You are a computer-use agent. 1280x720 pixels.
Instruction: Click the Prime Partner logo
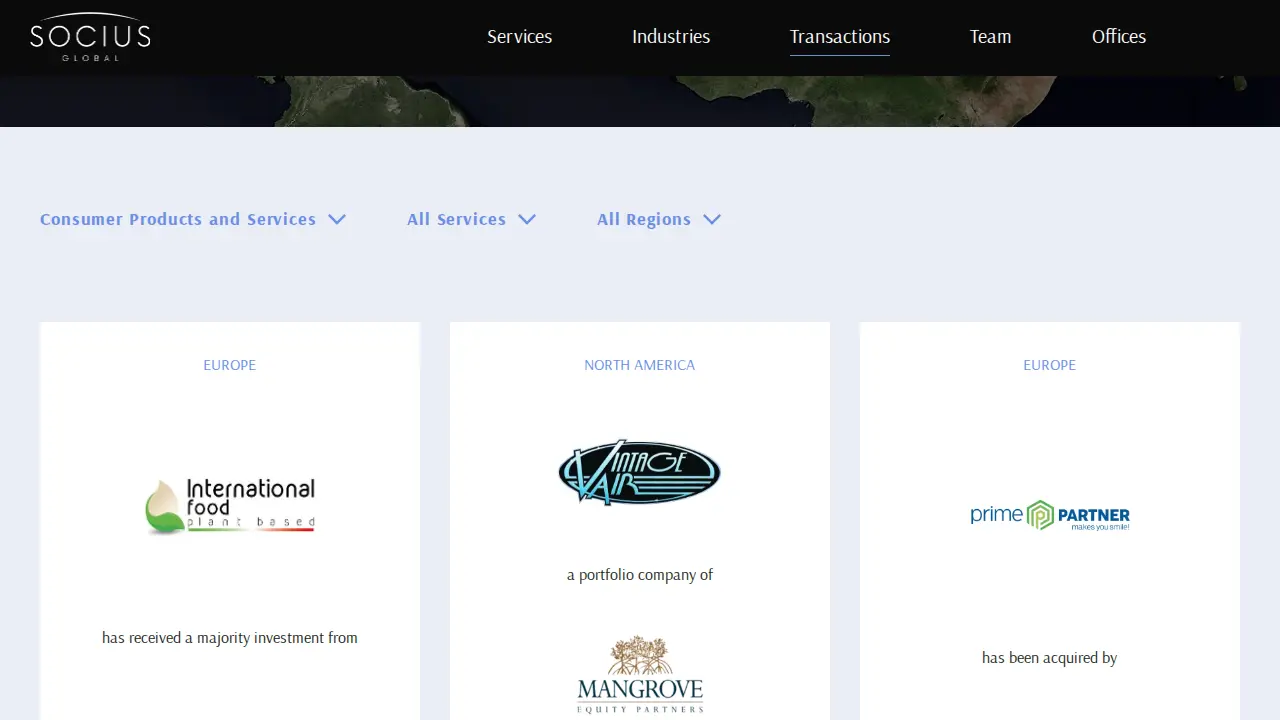coord(1050,515)
